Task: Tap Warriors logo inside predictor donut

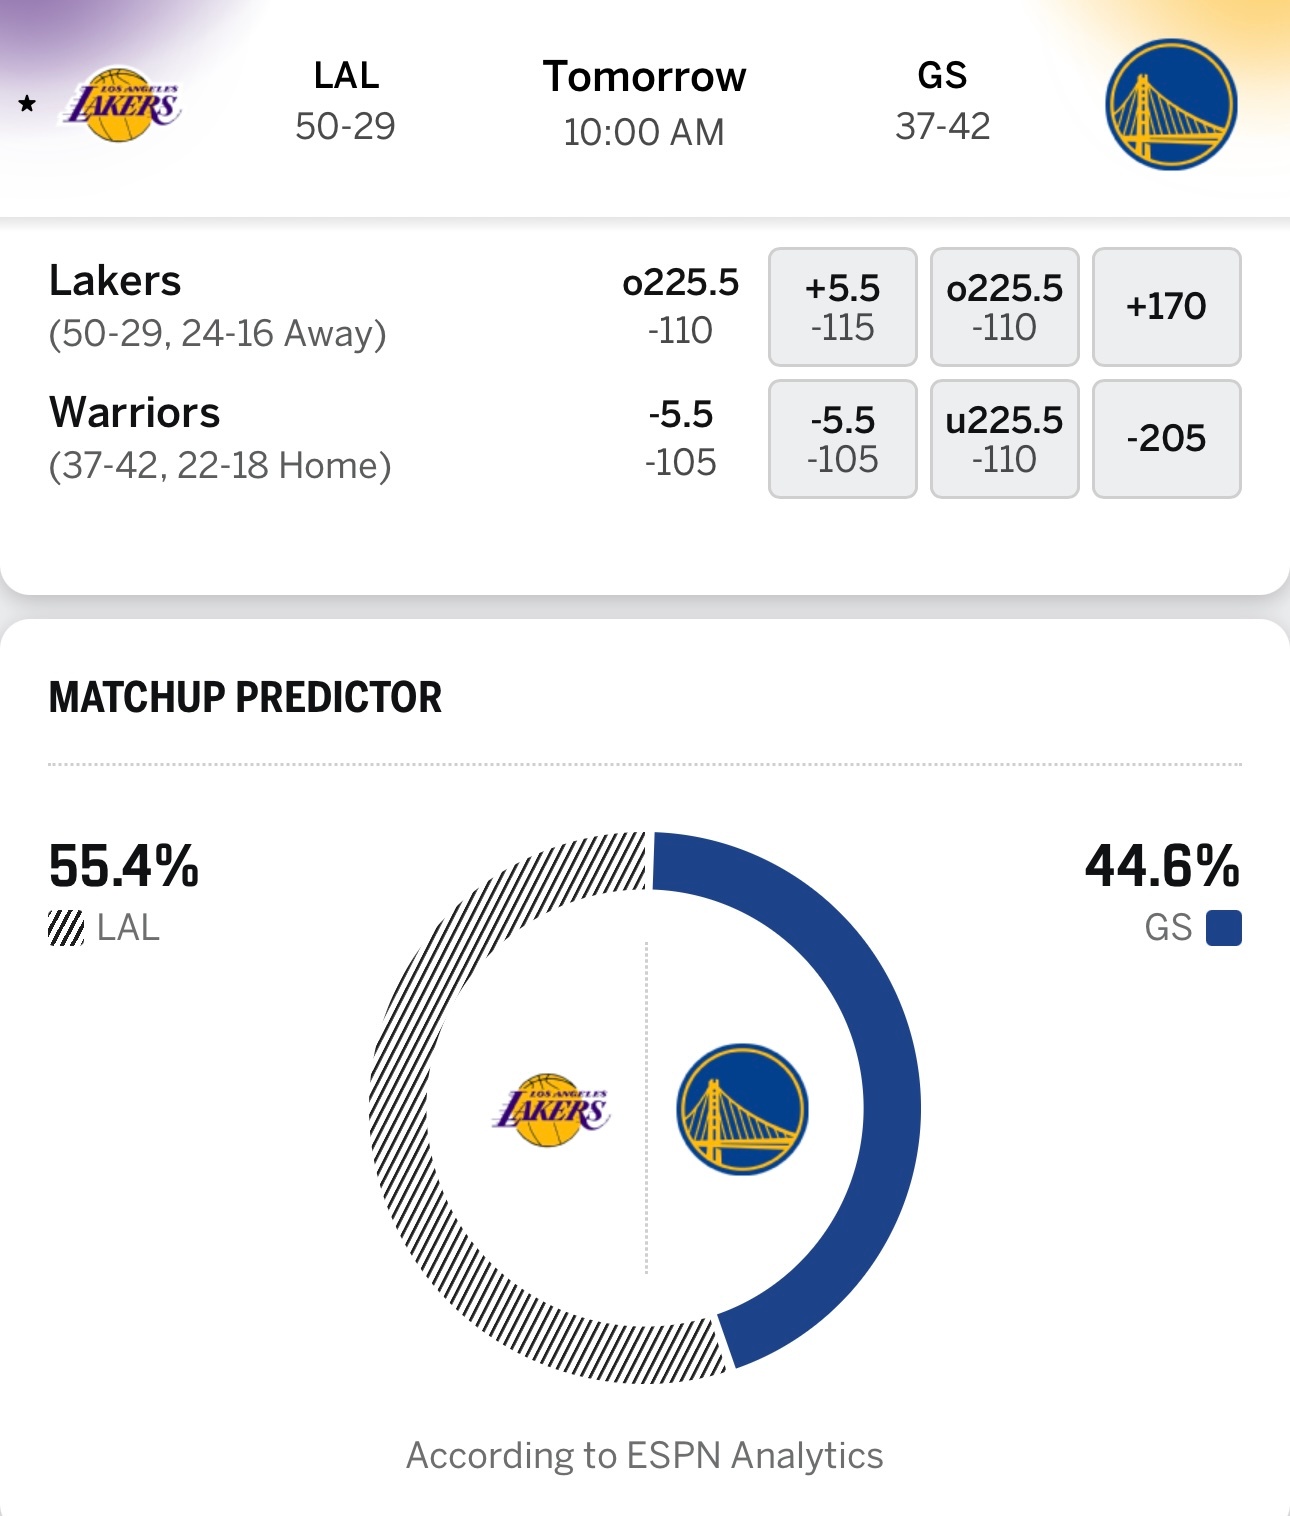Action: coord(742,1109)
